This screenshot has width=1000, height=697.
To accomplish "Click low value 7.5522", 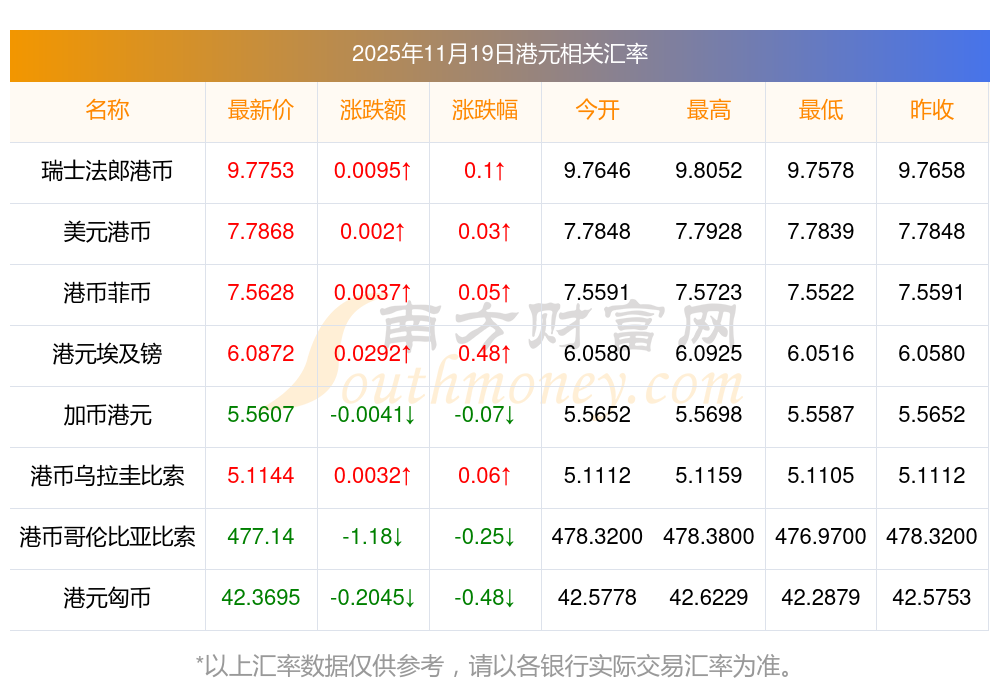I will coord(820,292).
